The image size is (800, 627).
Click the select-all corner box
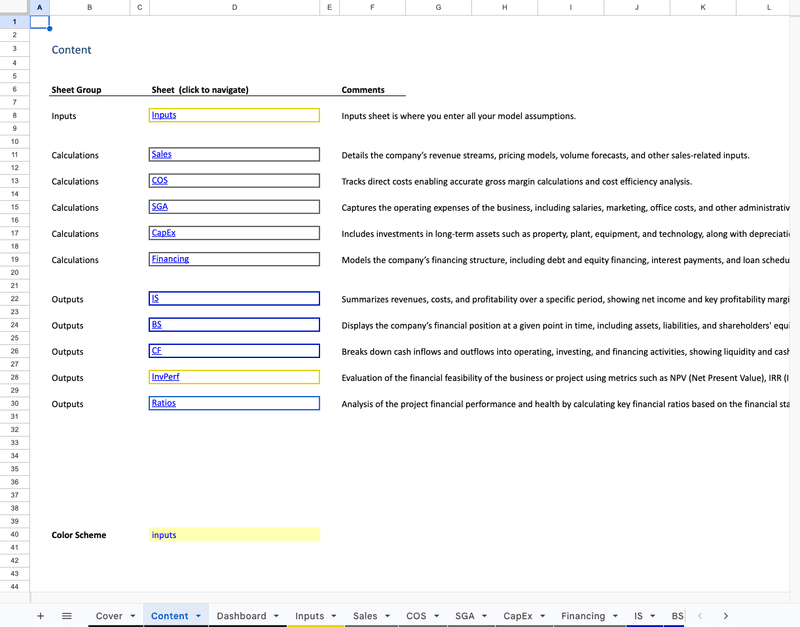coord(15,7)
